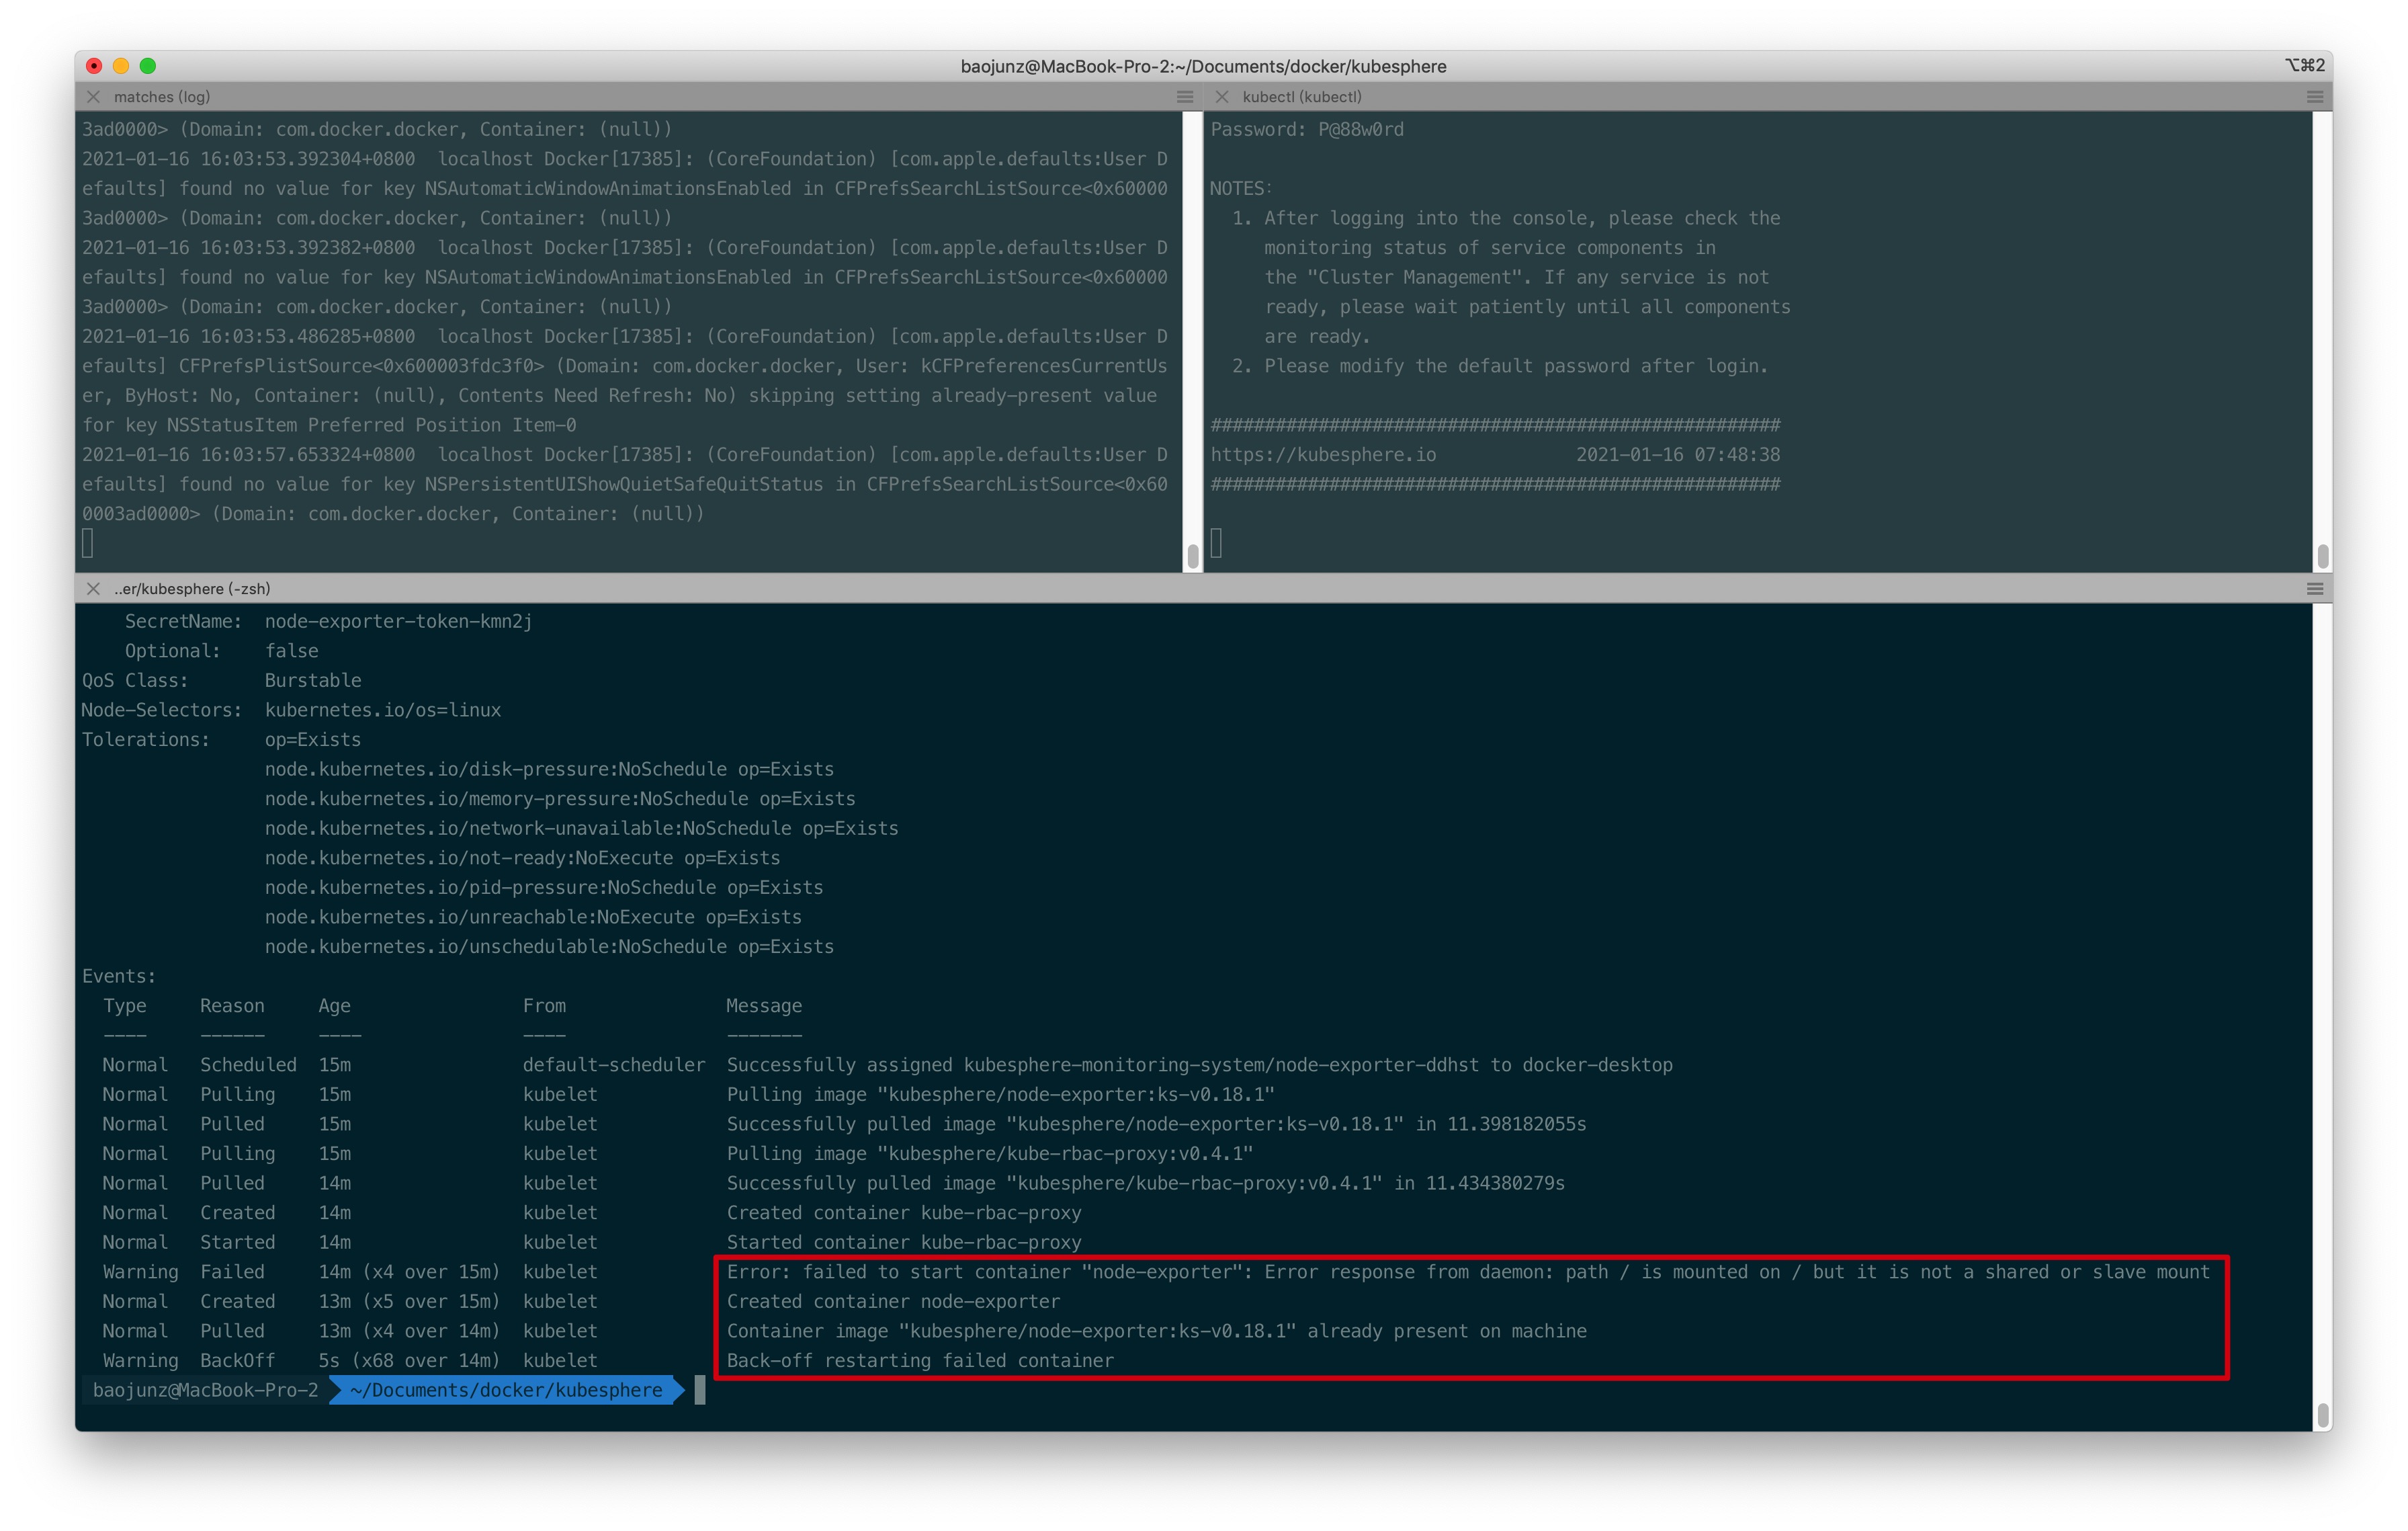Click the block cursor in the matches pane
This screenshot has width=2408, height=1531.
pos(88,543)
